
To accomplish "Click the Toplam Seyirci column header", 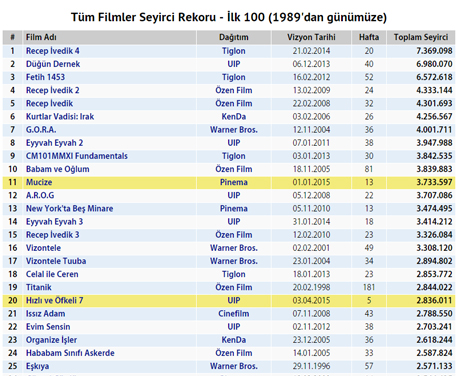I will 421,37.
